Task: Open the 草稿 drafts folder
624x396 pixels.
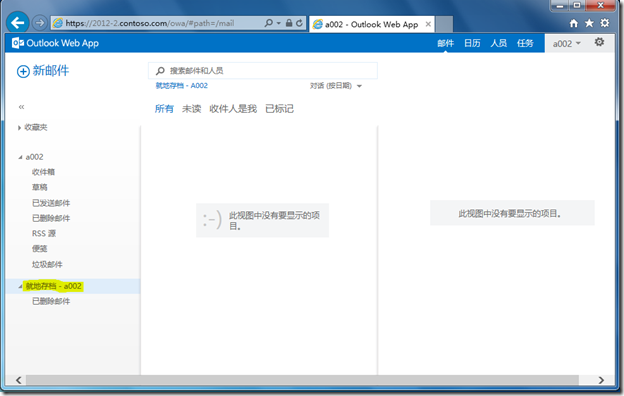Action: click(x=39, y=187)
